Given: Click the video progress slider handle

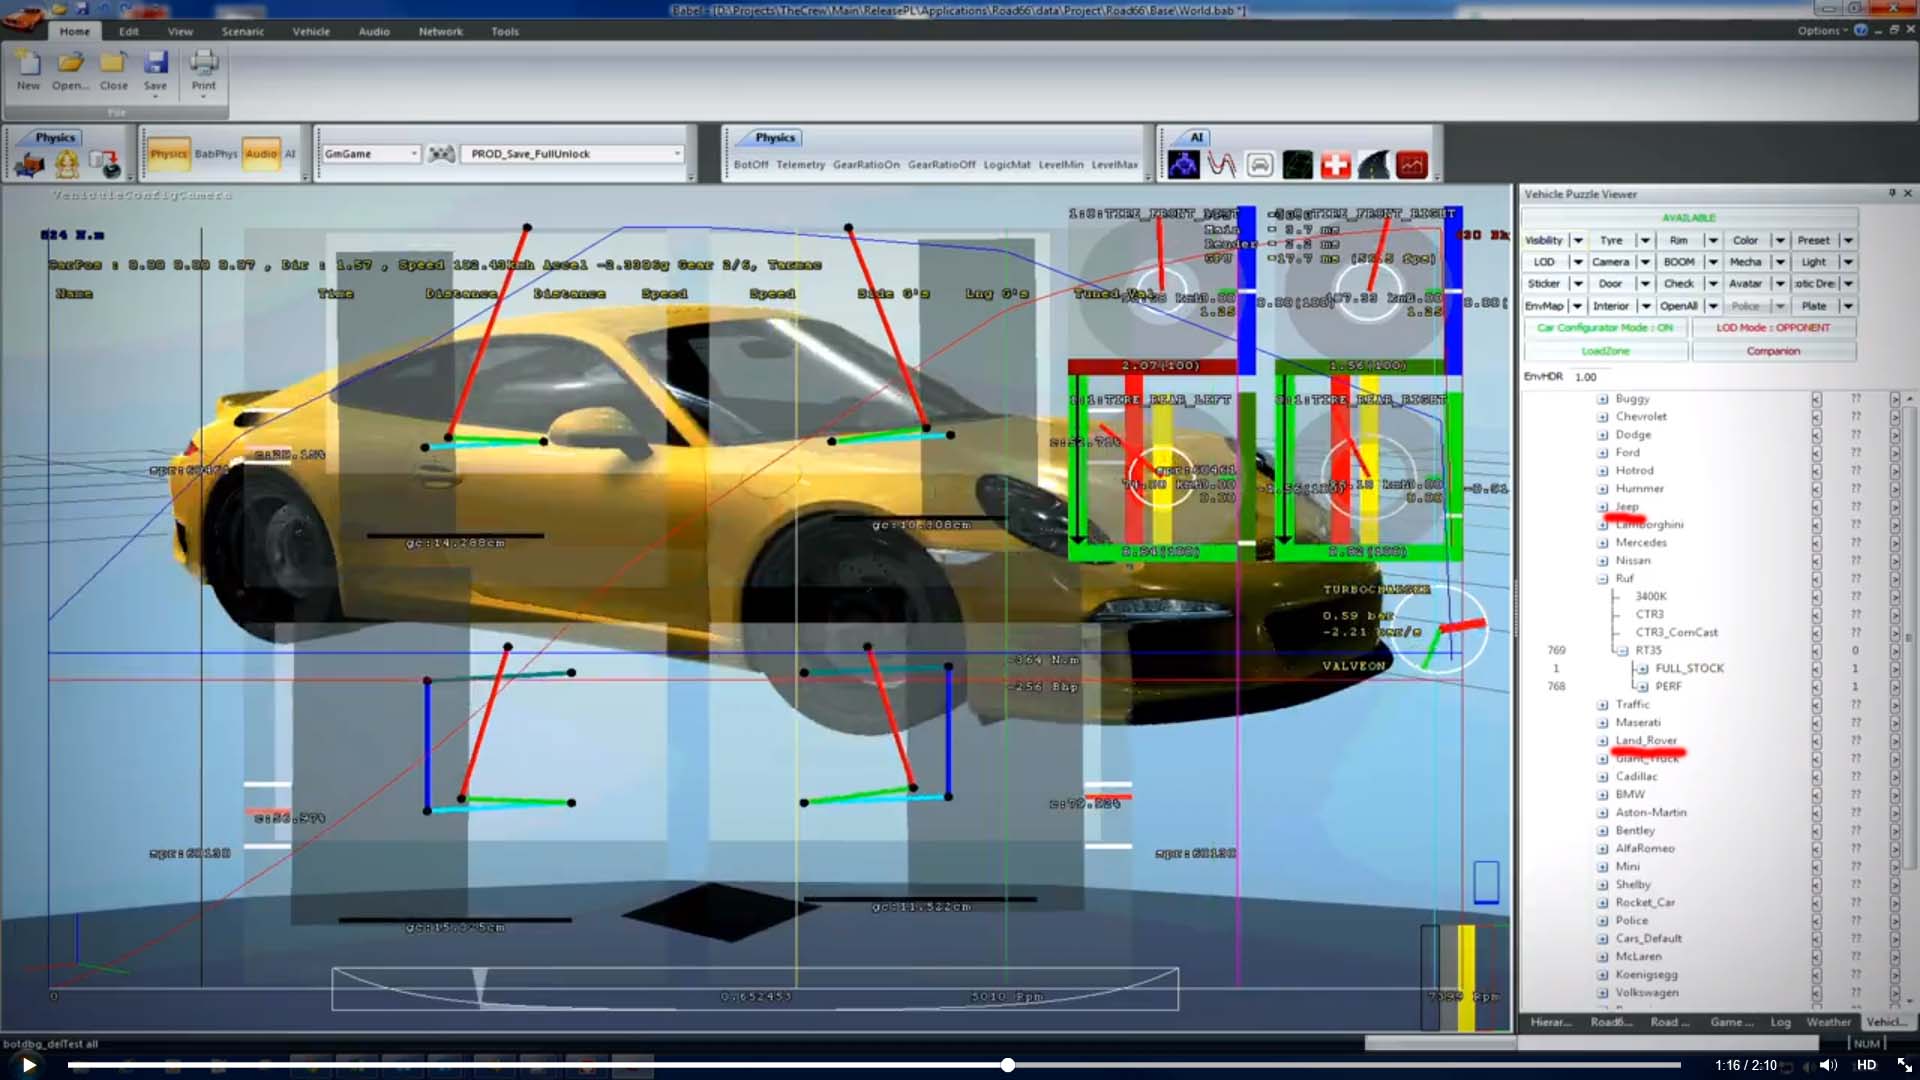Looking at the screenshot, I should click(x=1008, y=1065).
